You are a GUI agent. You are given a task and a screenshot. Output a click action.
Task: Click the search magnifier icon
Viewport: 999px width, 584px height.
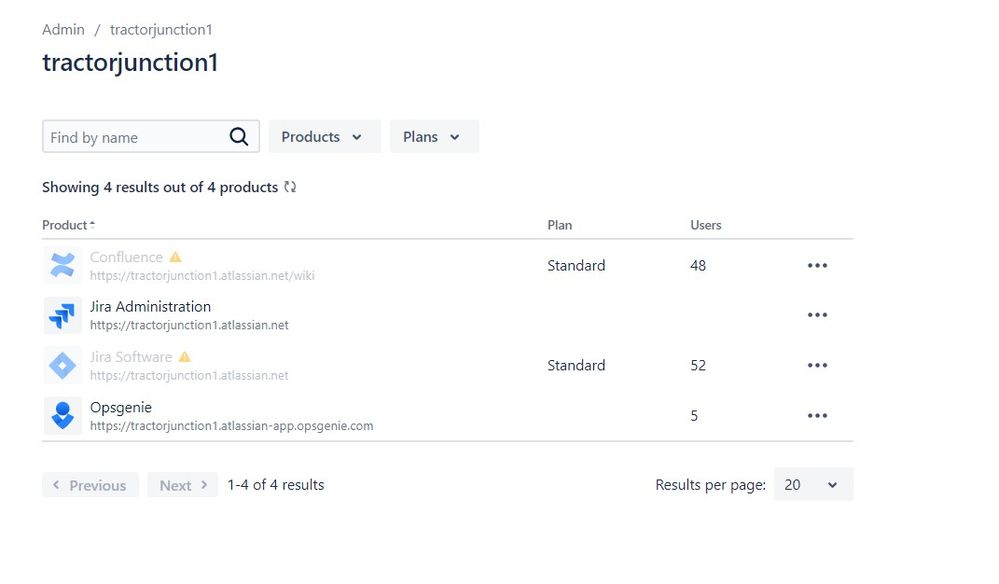click(239, 136)
